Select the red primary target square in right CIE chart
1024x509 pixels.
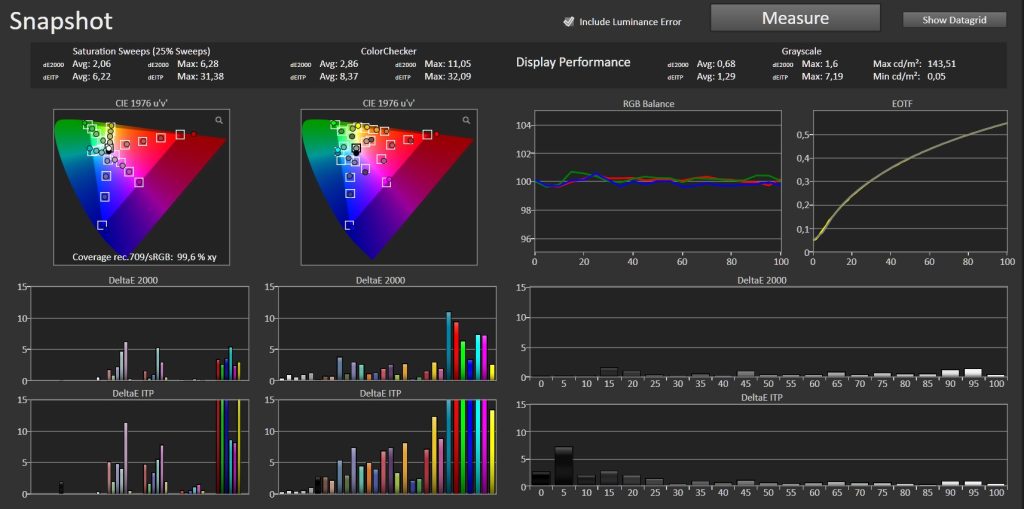coord(428,134)
